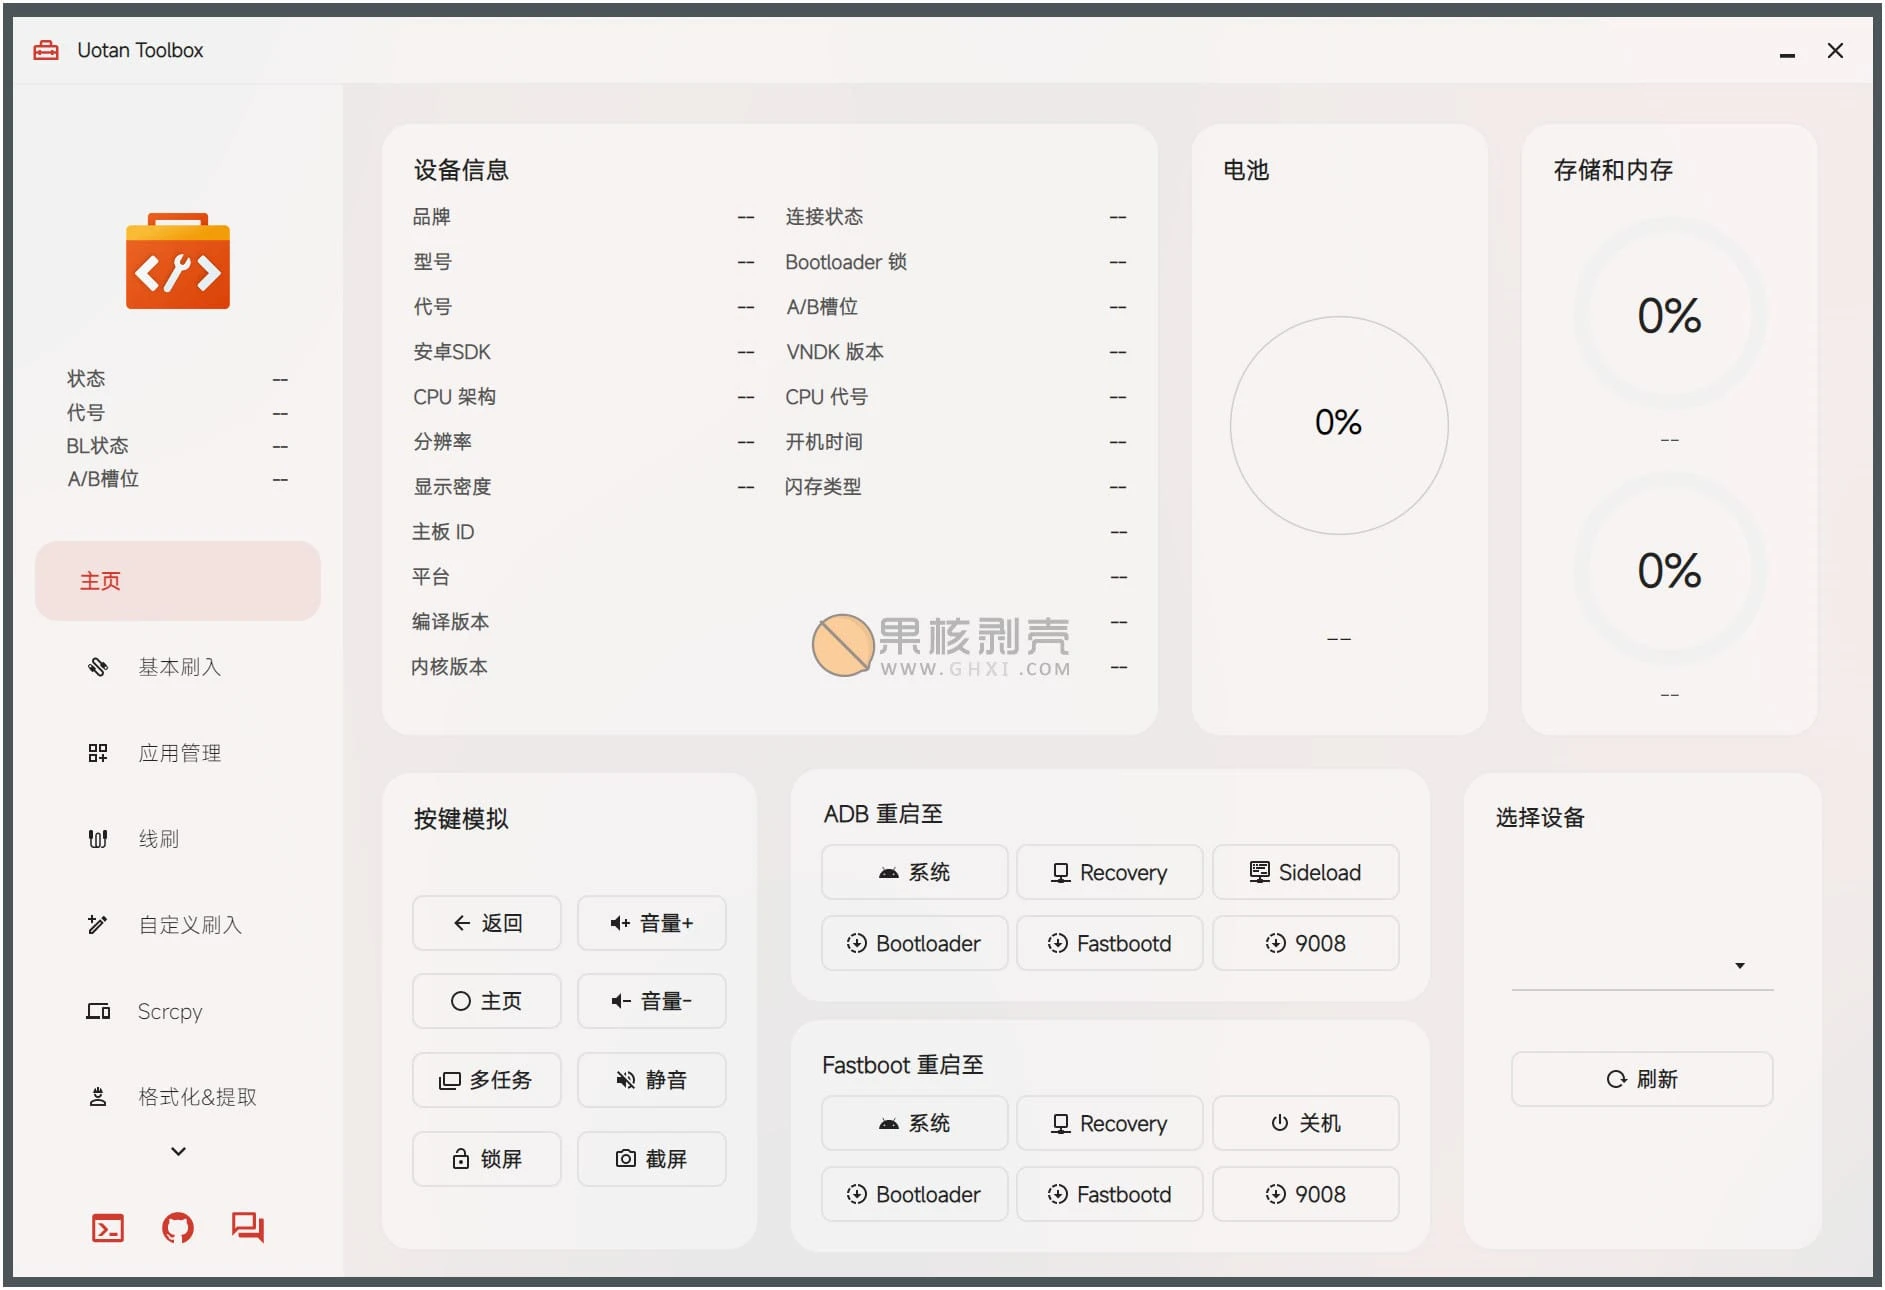Click the CPU 架构 label
1885x1290 pixels.
[454, 397]
